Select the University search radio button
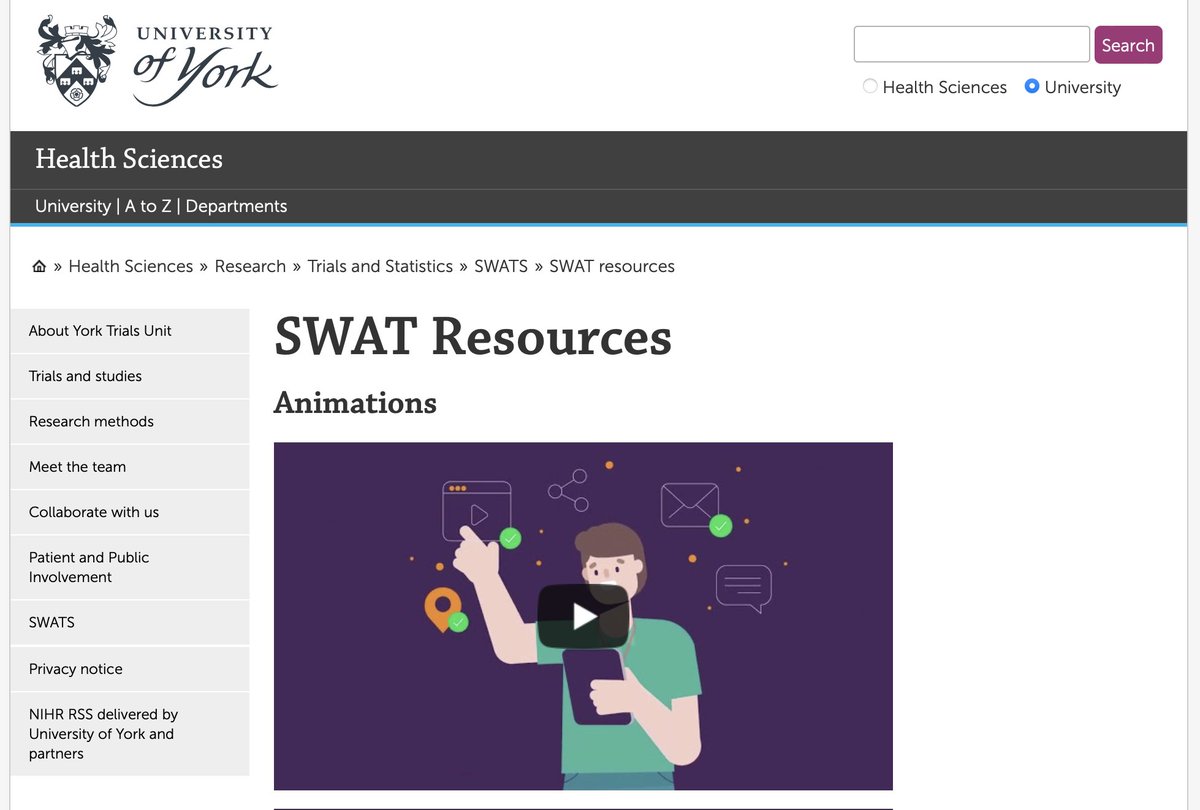The height and width of the screenshot is (810, 1200). click(1032, 86)
